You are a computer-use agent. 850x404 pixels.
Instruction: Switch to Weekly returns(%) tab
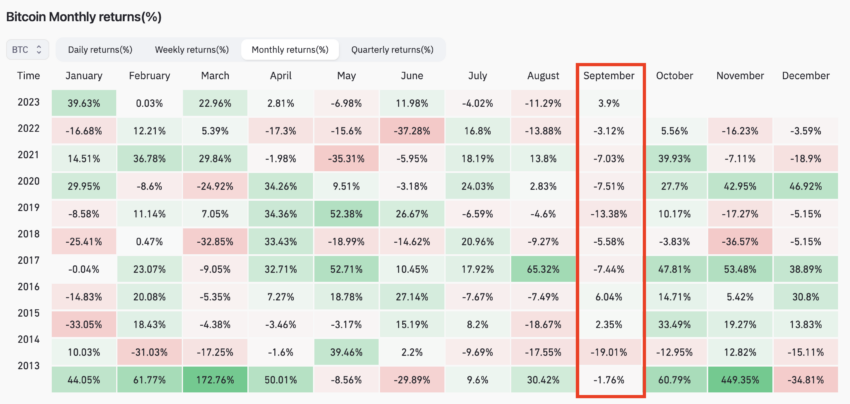[x=192, y=50]
